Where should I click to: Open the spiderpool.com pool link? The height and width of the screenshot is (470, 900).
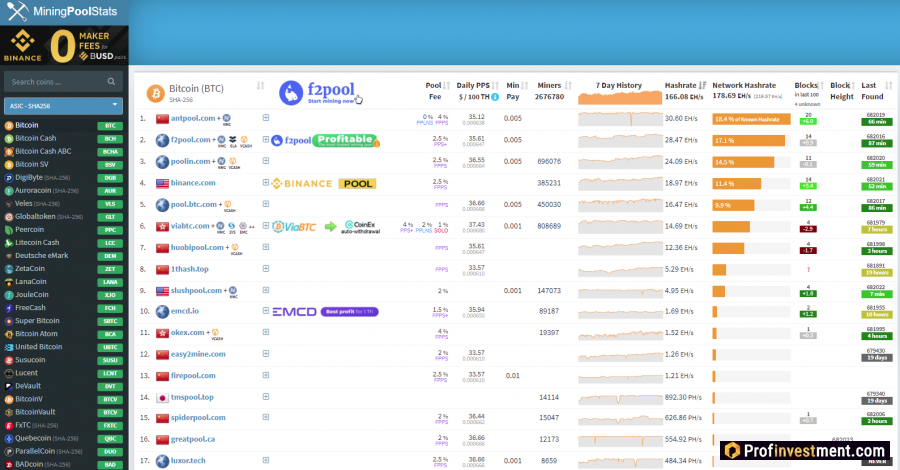pos(198,418)
